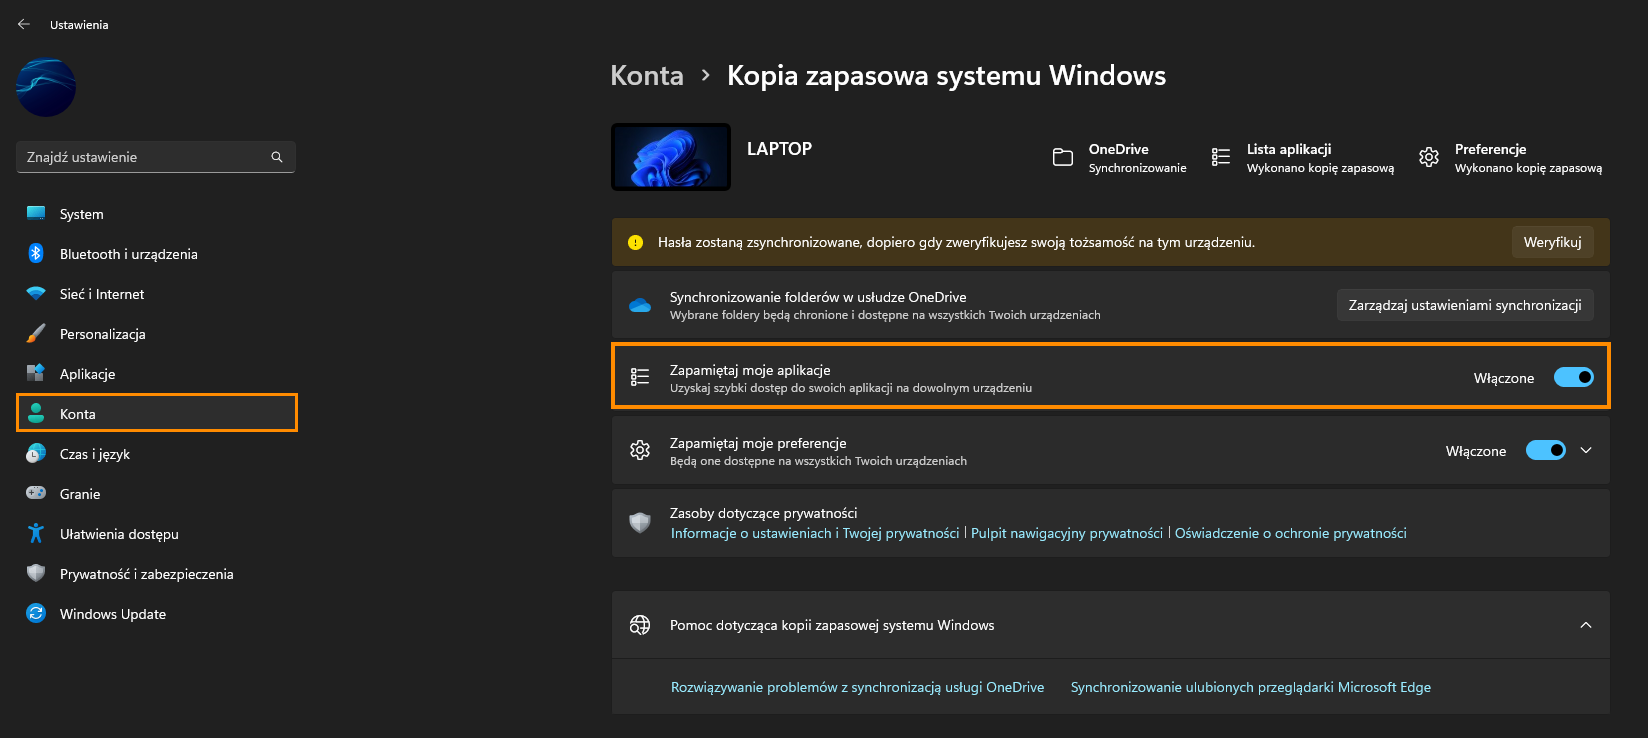Open Rozwiązywanie problemów z synchronizacją OneDrive link

pos(857,687)
